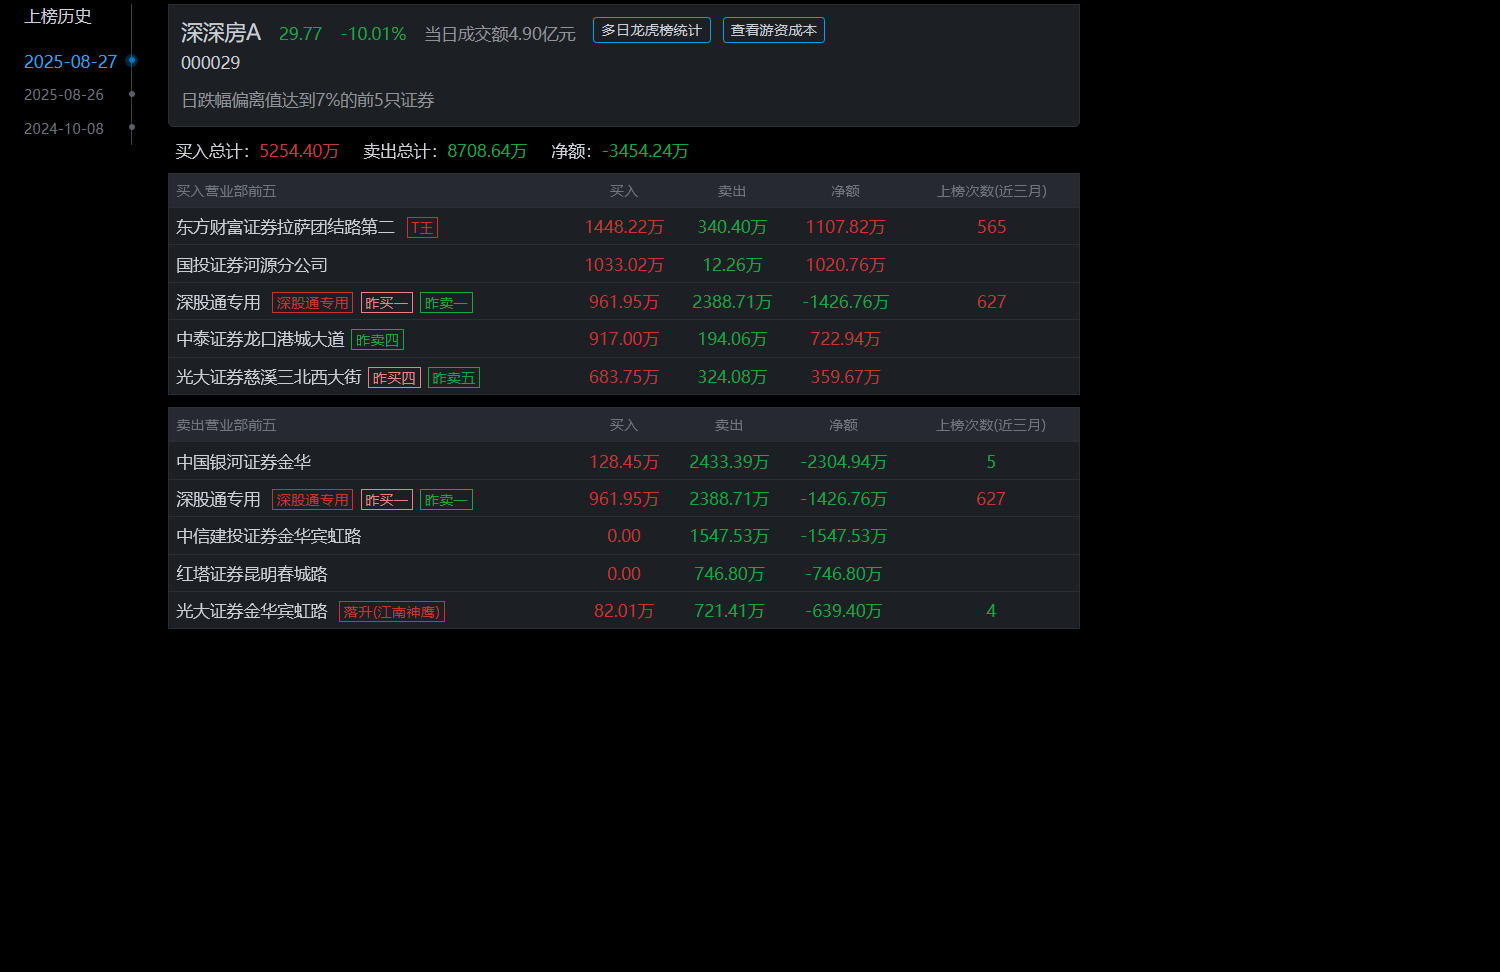Click buy value 82.01万
This screenshot has height=972, width=1500.
tap(624, 611)
